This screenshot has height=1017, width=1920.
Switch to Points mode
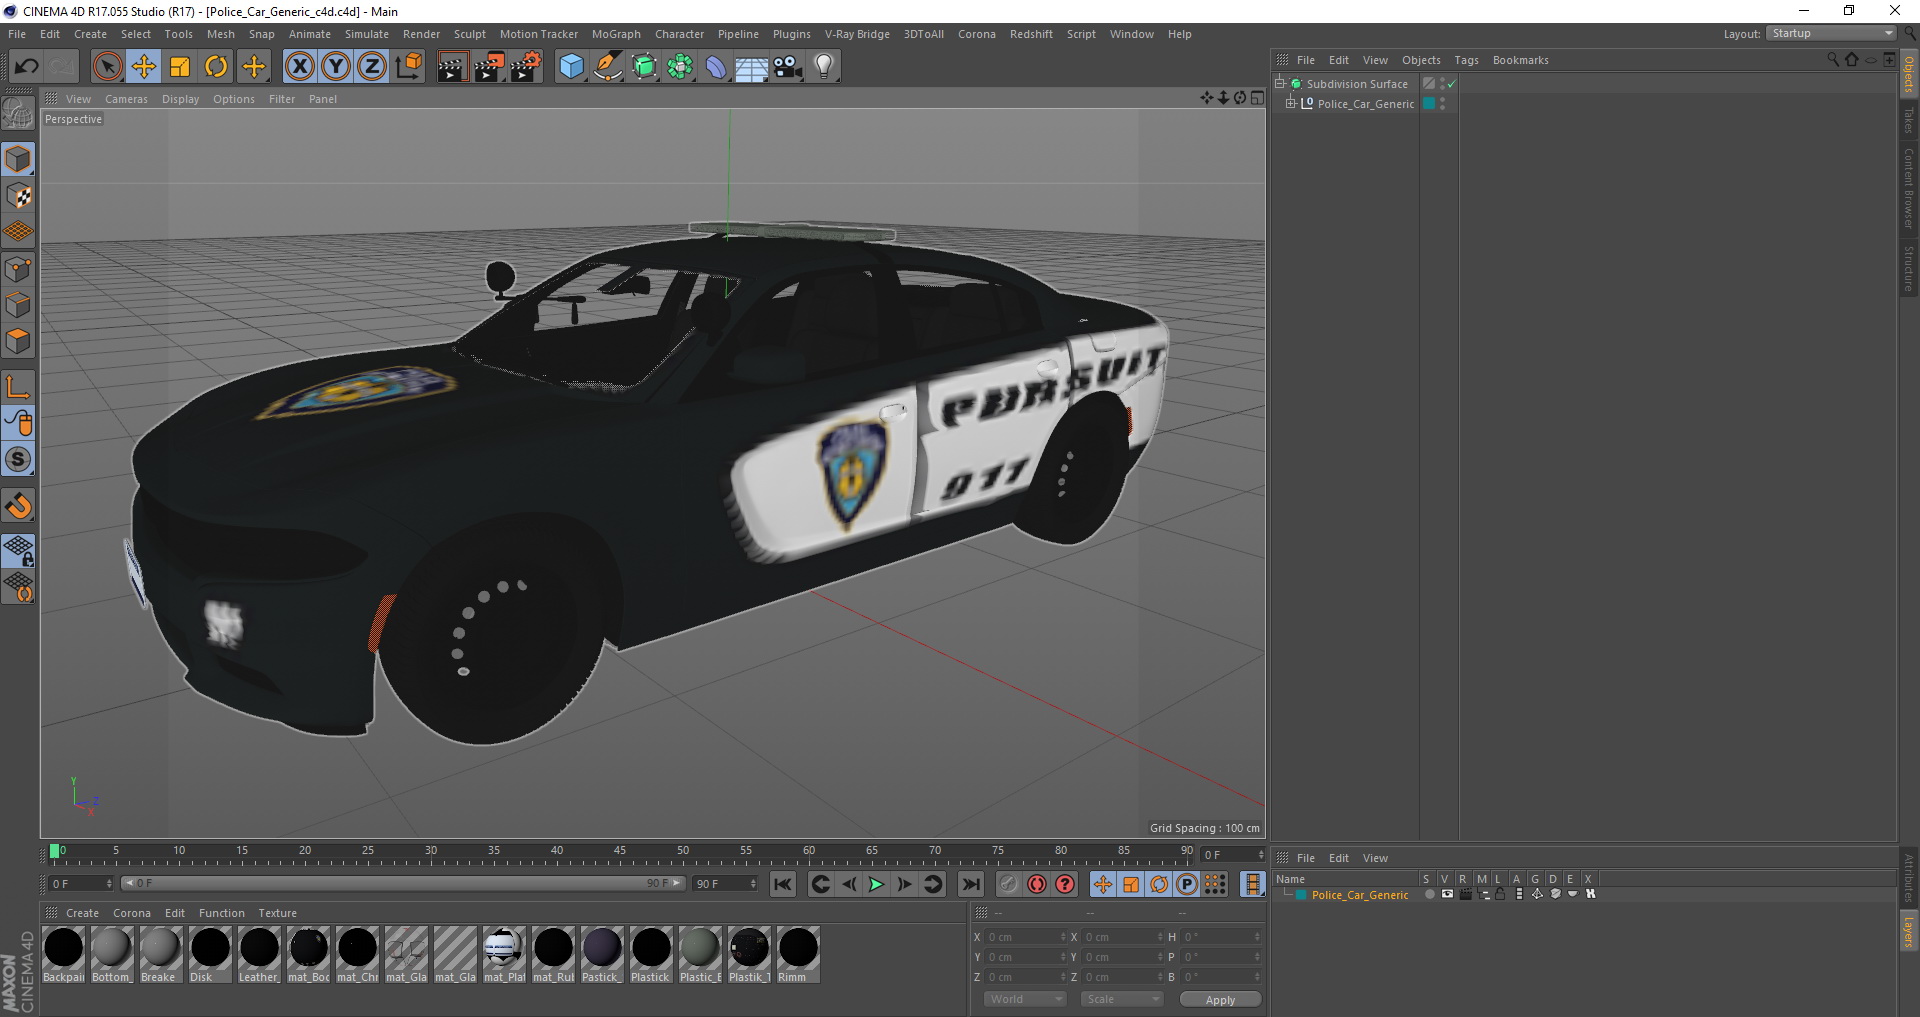[18, 269]
